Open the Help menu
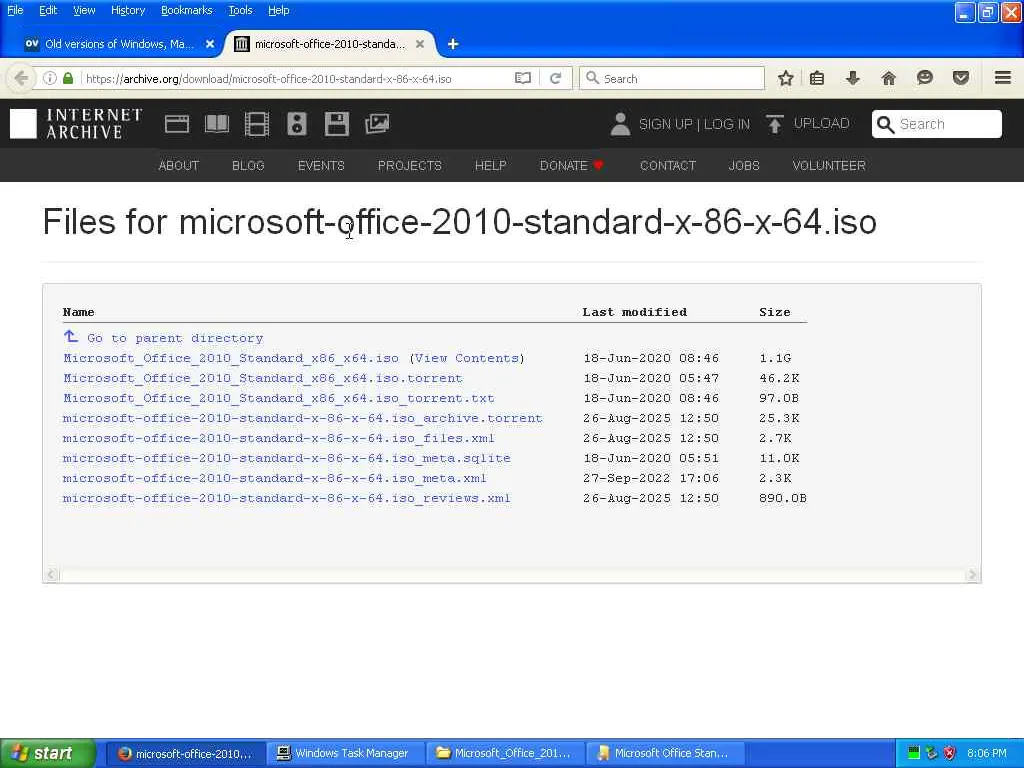The width and height of the screenshot is (1024, 768). tap(279, 10)
